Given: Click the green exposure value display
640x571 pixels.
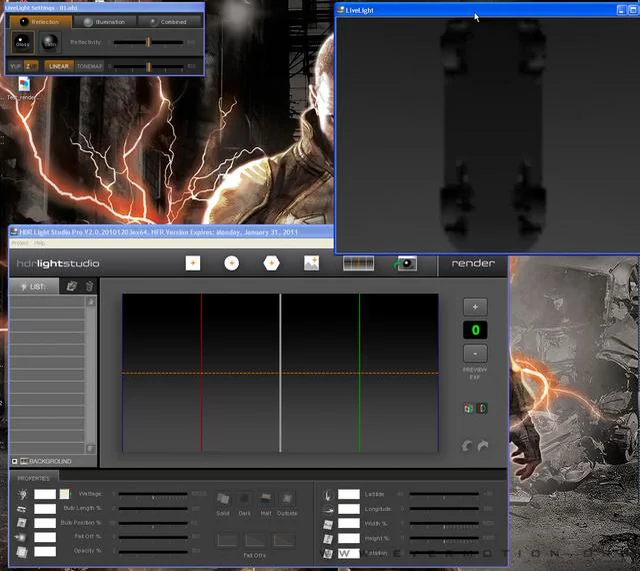Looking at the screenshot, I should (475, 330).
